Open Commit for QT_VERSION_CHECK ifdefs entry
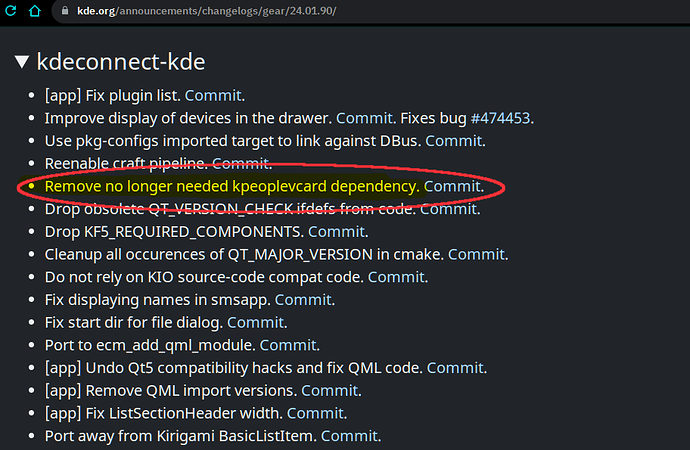 coord(448,209)
